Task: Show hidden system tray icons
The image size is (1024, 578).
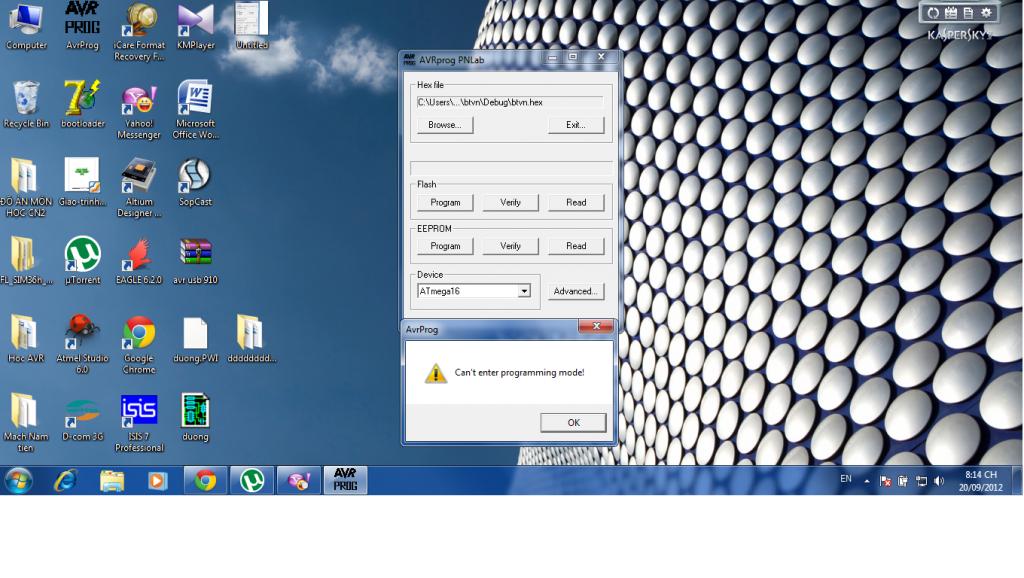Action: click(x=867, y=481)
